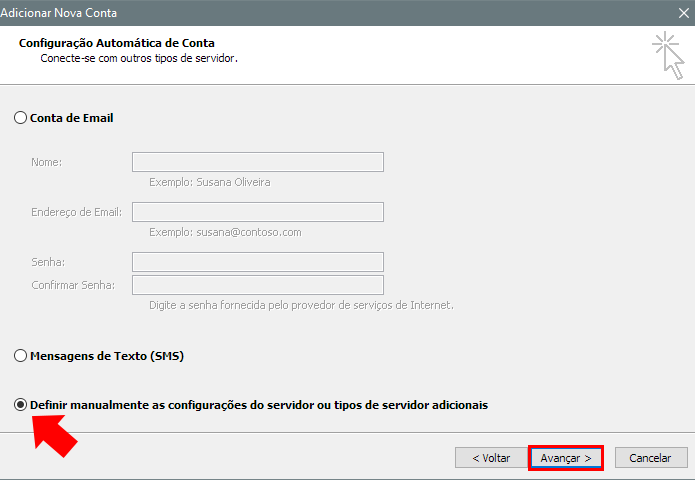The image size is (695, 480).
Task: Click the 'Nome:' label
Action: tap(47, 162)
